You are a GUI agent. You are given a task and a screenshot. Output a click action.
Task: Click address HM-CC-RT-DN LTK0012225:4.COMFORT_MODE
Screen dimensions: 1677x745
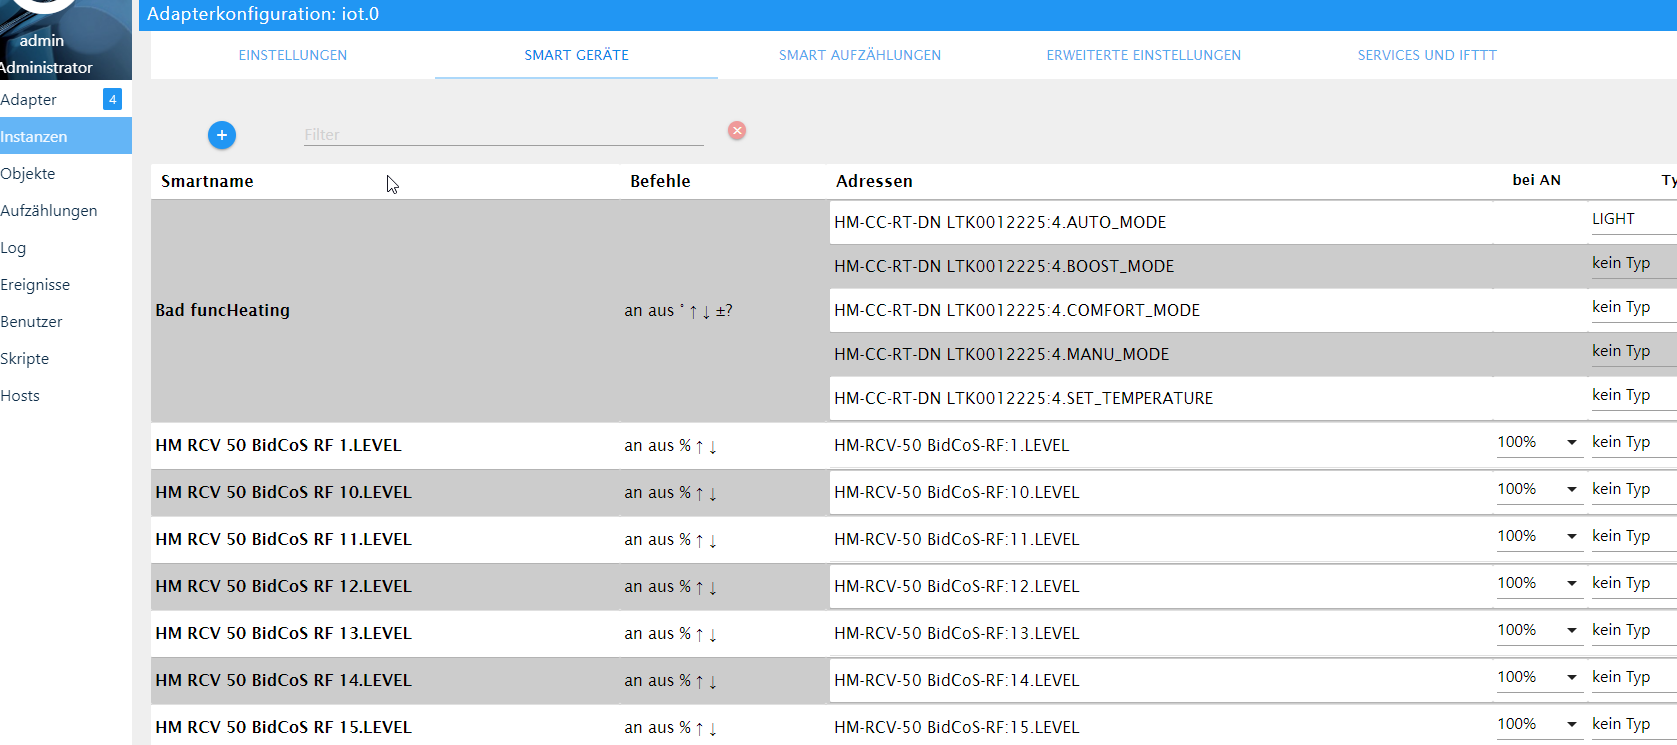coord(1017,310)
